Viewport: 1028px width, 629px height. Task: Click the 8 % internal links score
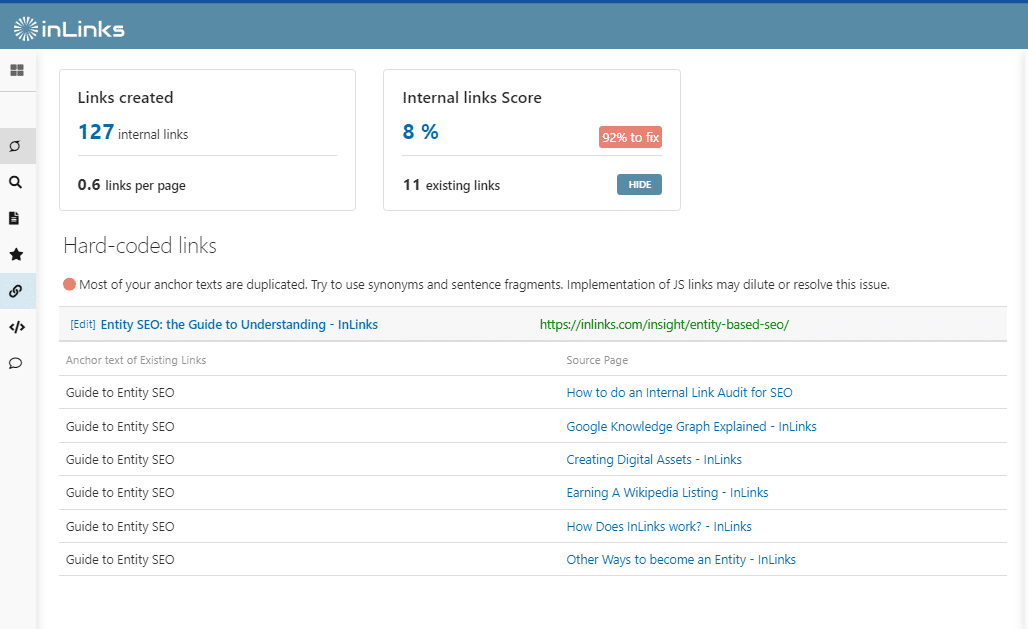pos(420,132)
